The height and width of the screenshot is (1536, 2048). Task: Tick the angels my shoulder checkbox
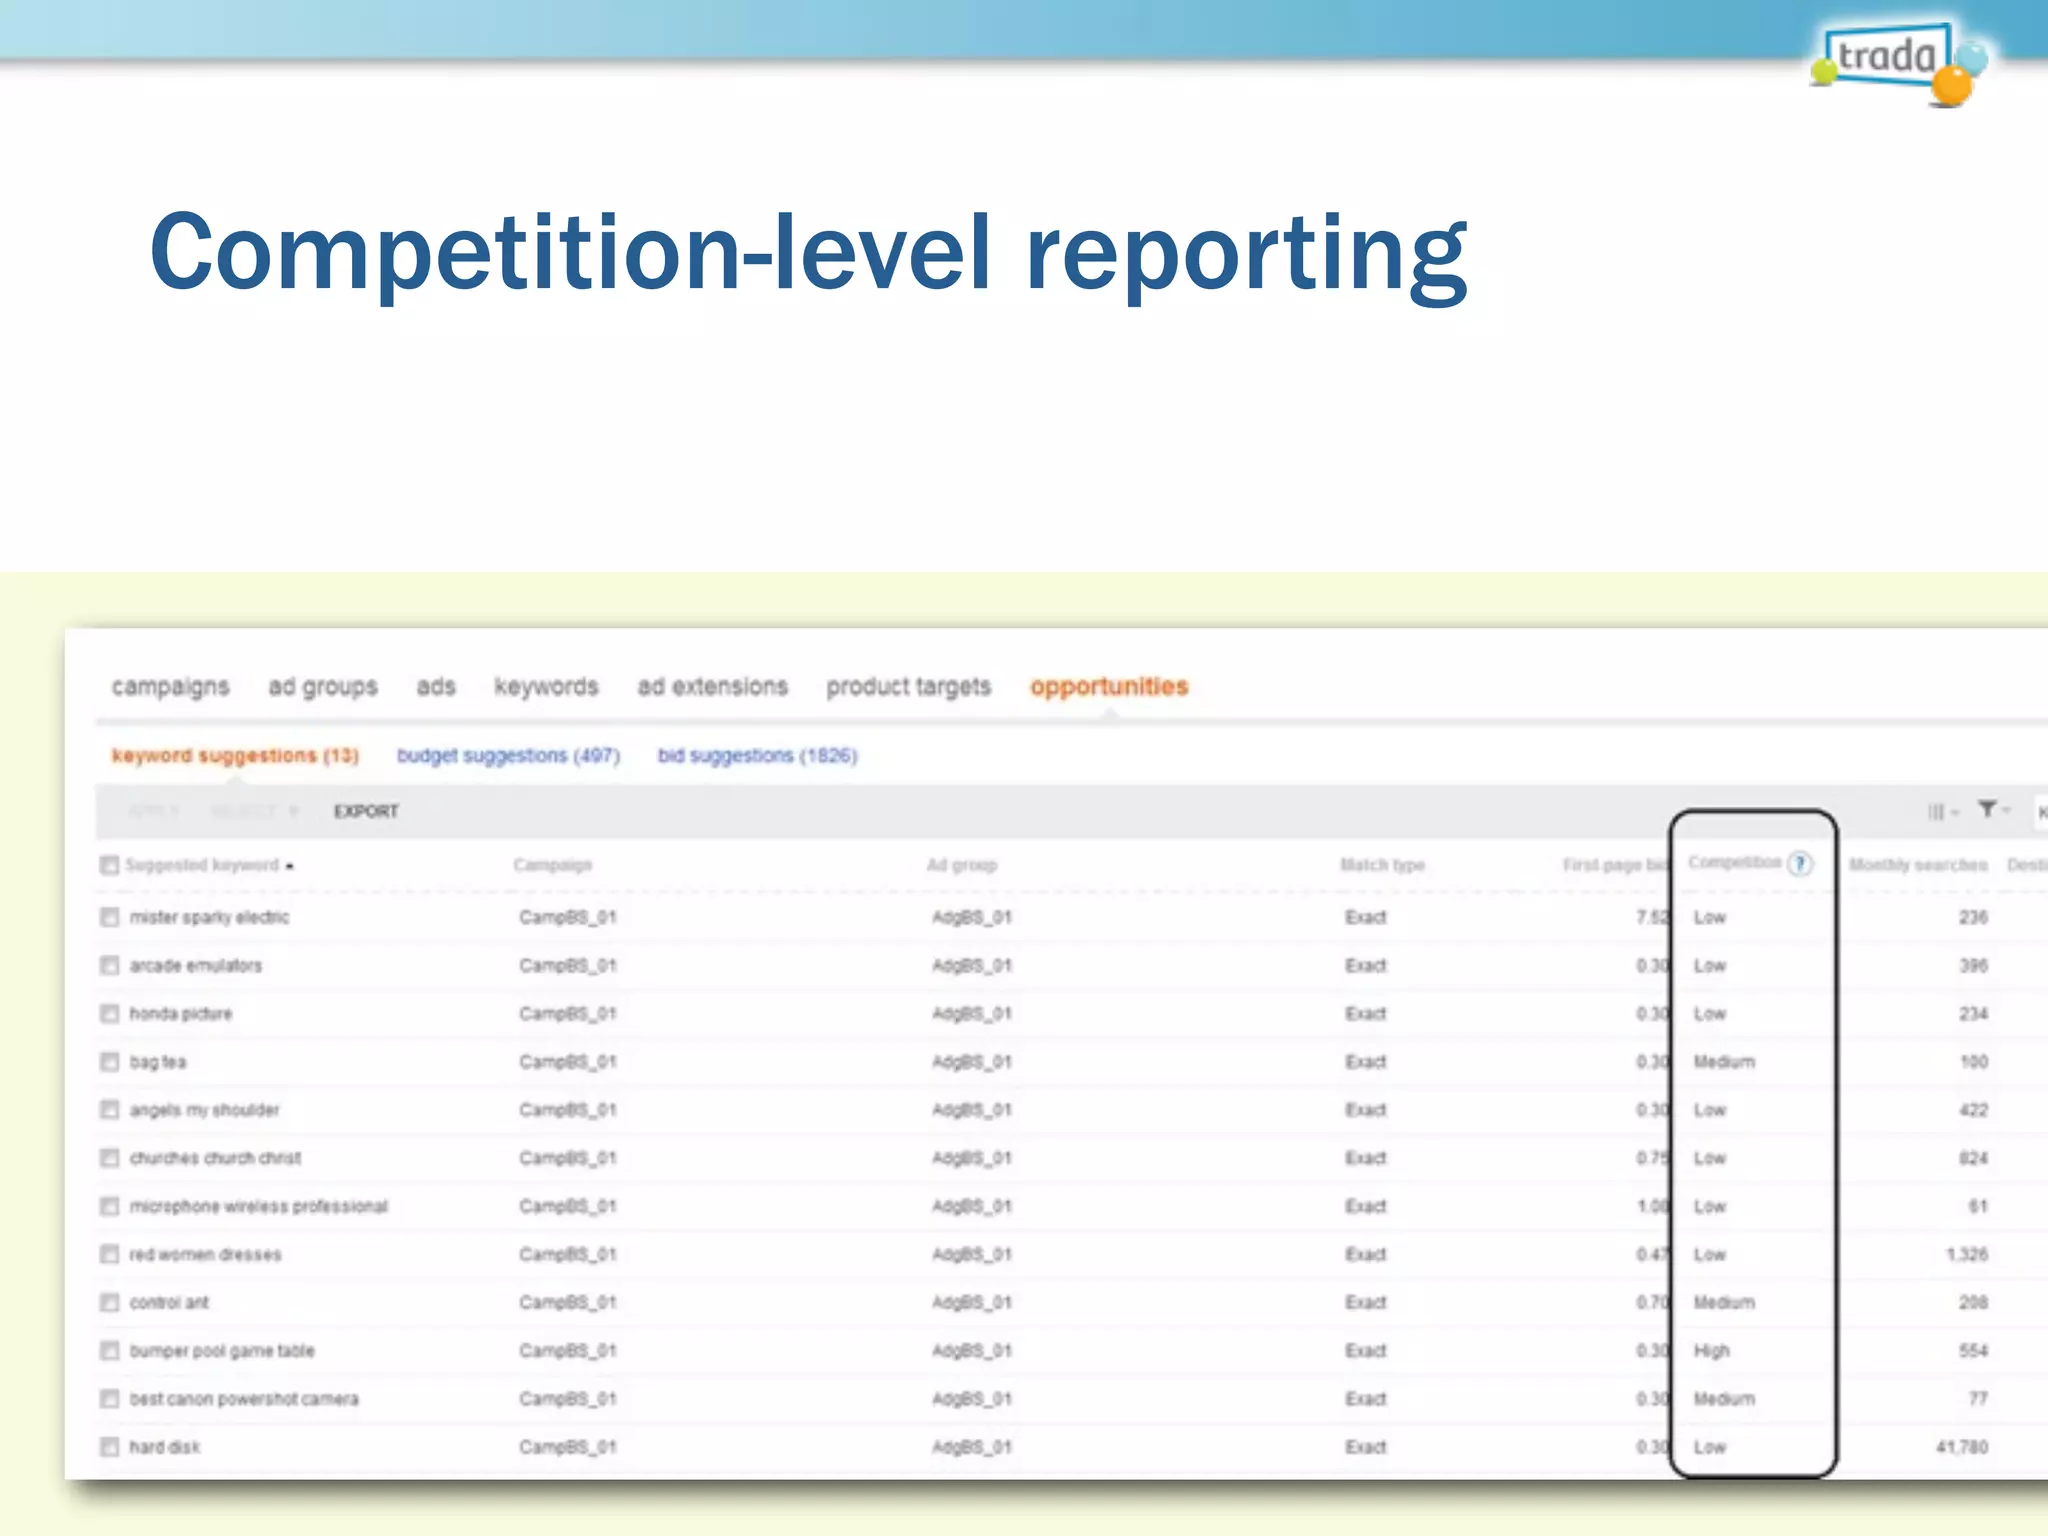109,1110
